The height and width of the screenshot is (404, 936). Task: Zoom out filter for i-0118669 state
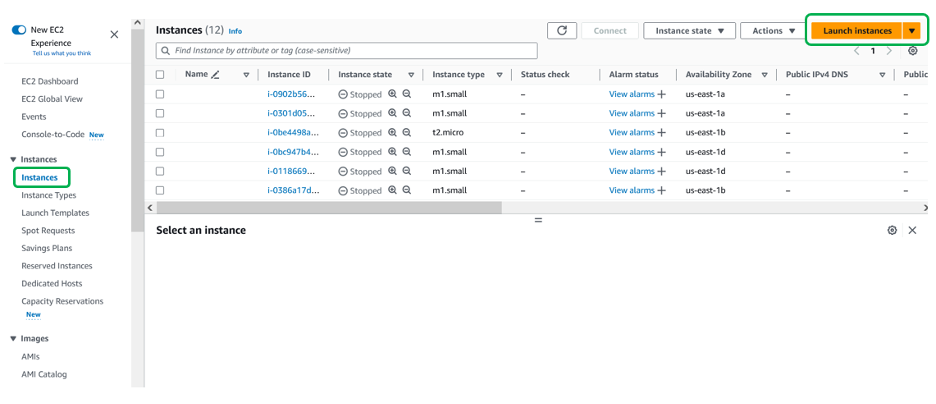pos(407,171)
